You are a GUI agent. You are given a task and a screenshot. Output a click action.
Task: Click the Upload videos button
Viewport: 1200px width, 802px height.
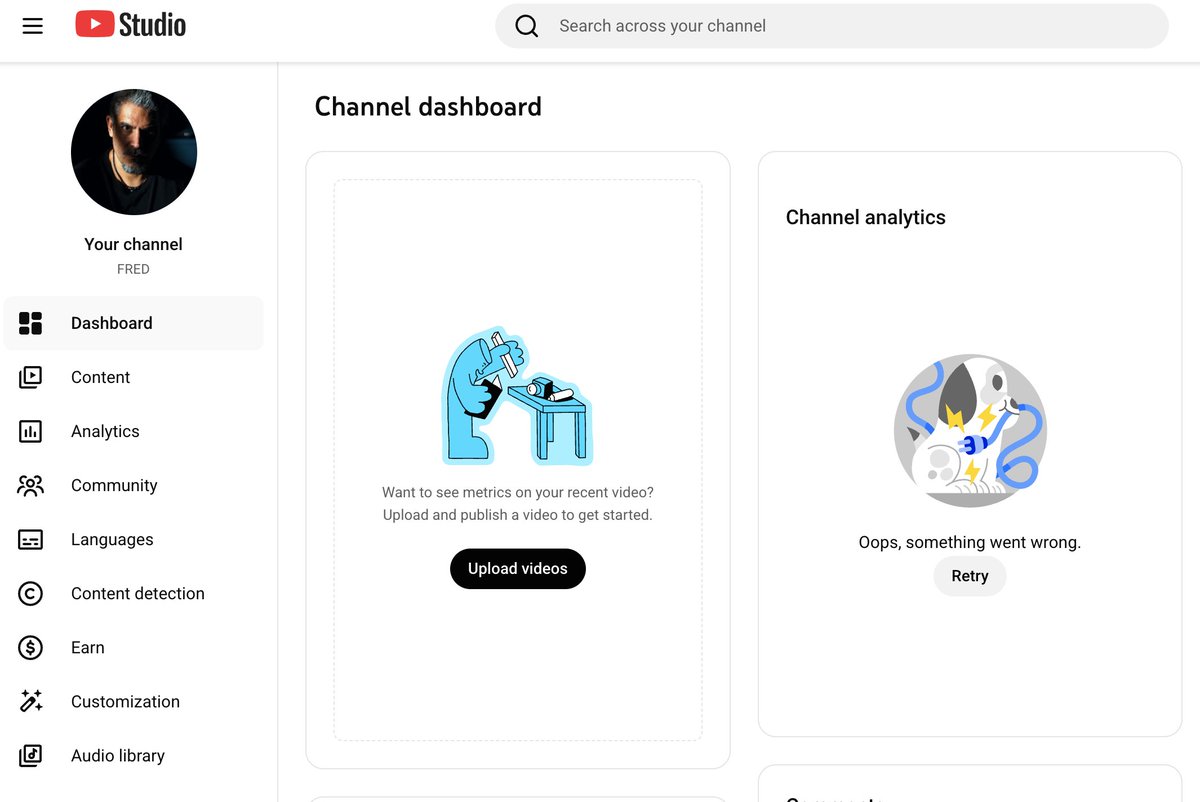click(518, 568)
